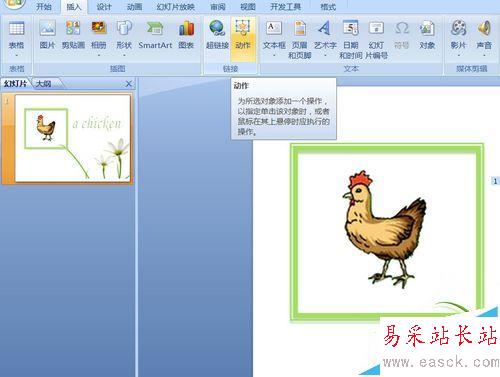Show the 幻灯片 pane tab
The image size is (500, 377).
[15, 84]
